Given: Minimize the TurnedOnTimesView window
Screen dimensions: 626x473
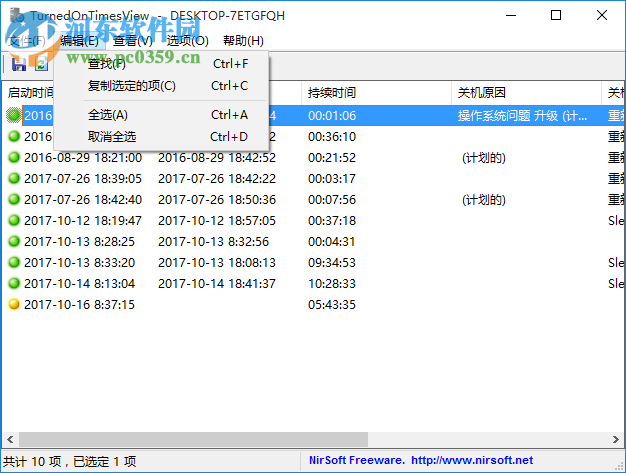Looking at the screenshot, I should (511, 15).
